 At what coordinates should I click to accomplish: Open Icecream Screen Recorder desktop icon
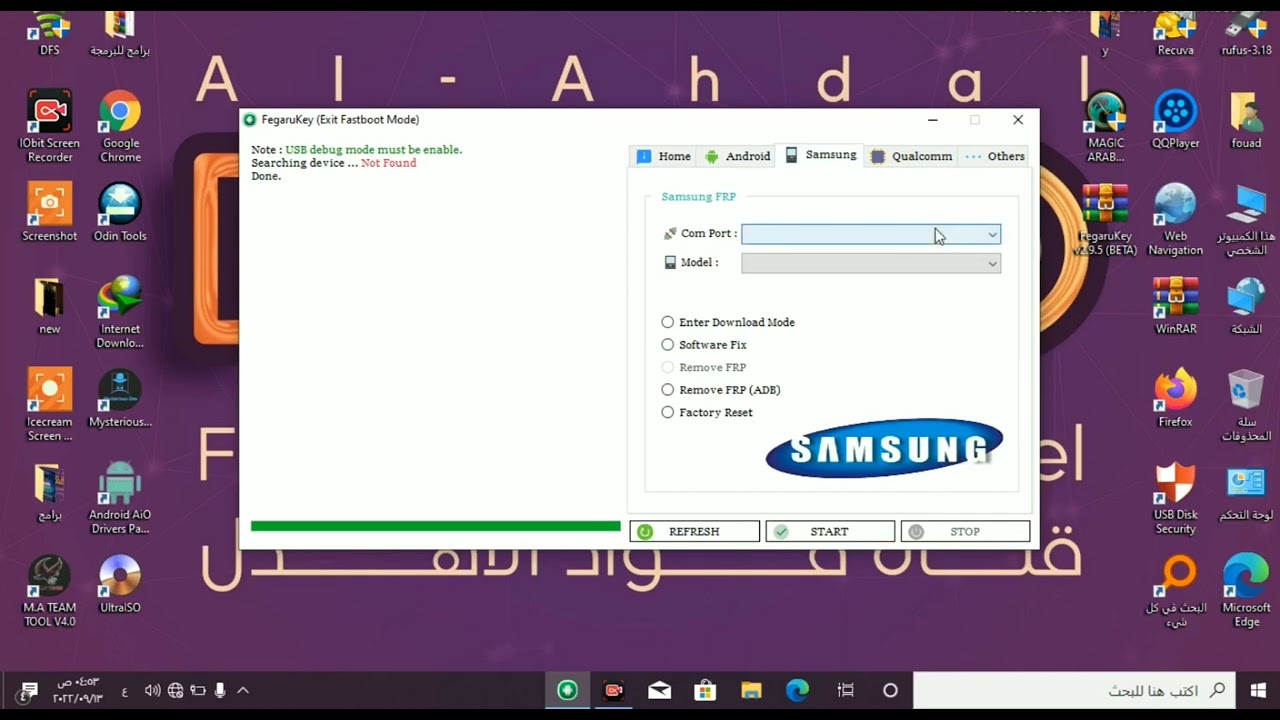(49, 405)
